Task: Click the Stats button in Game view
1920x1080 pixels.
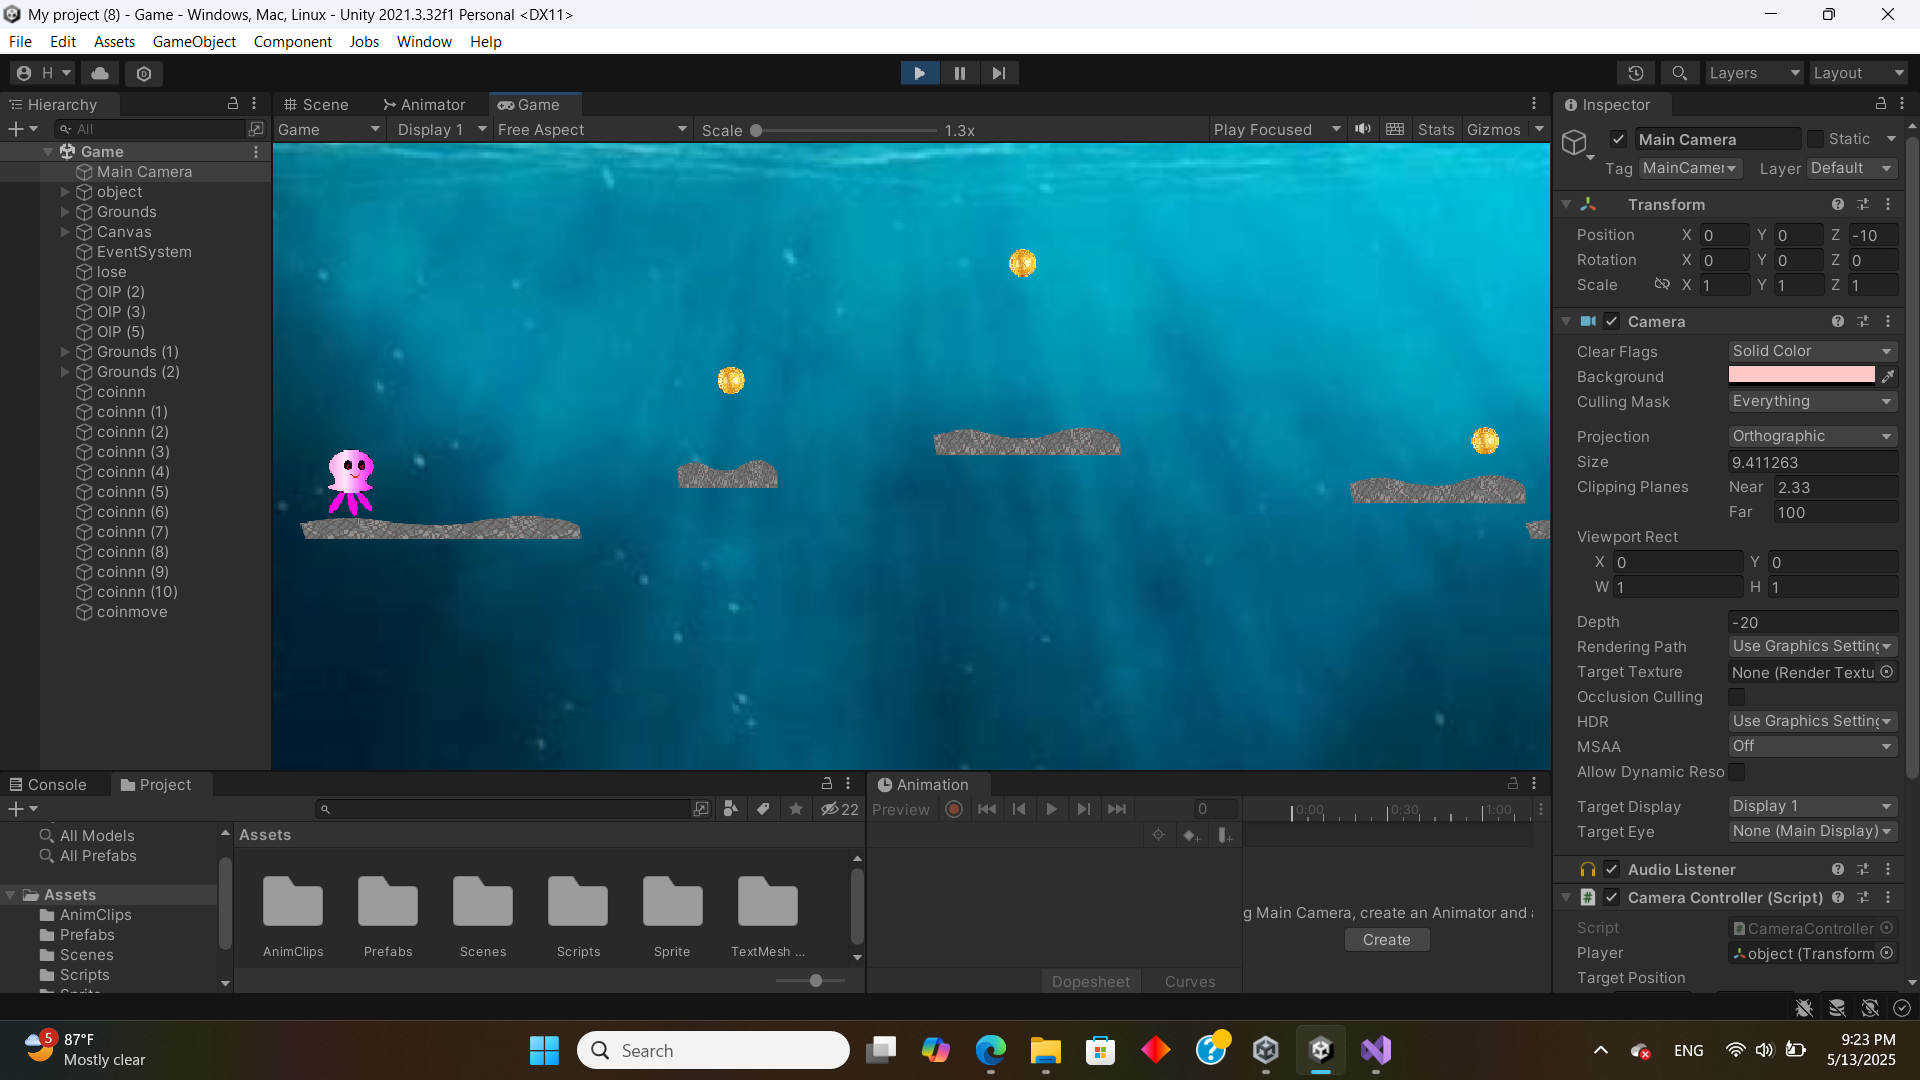Action: click(1435, 130)
